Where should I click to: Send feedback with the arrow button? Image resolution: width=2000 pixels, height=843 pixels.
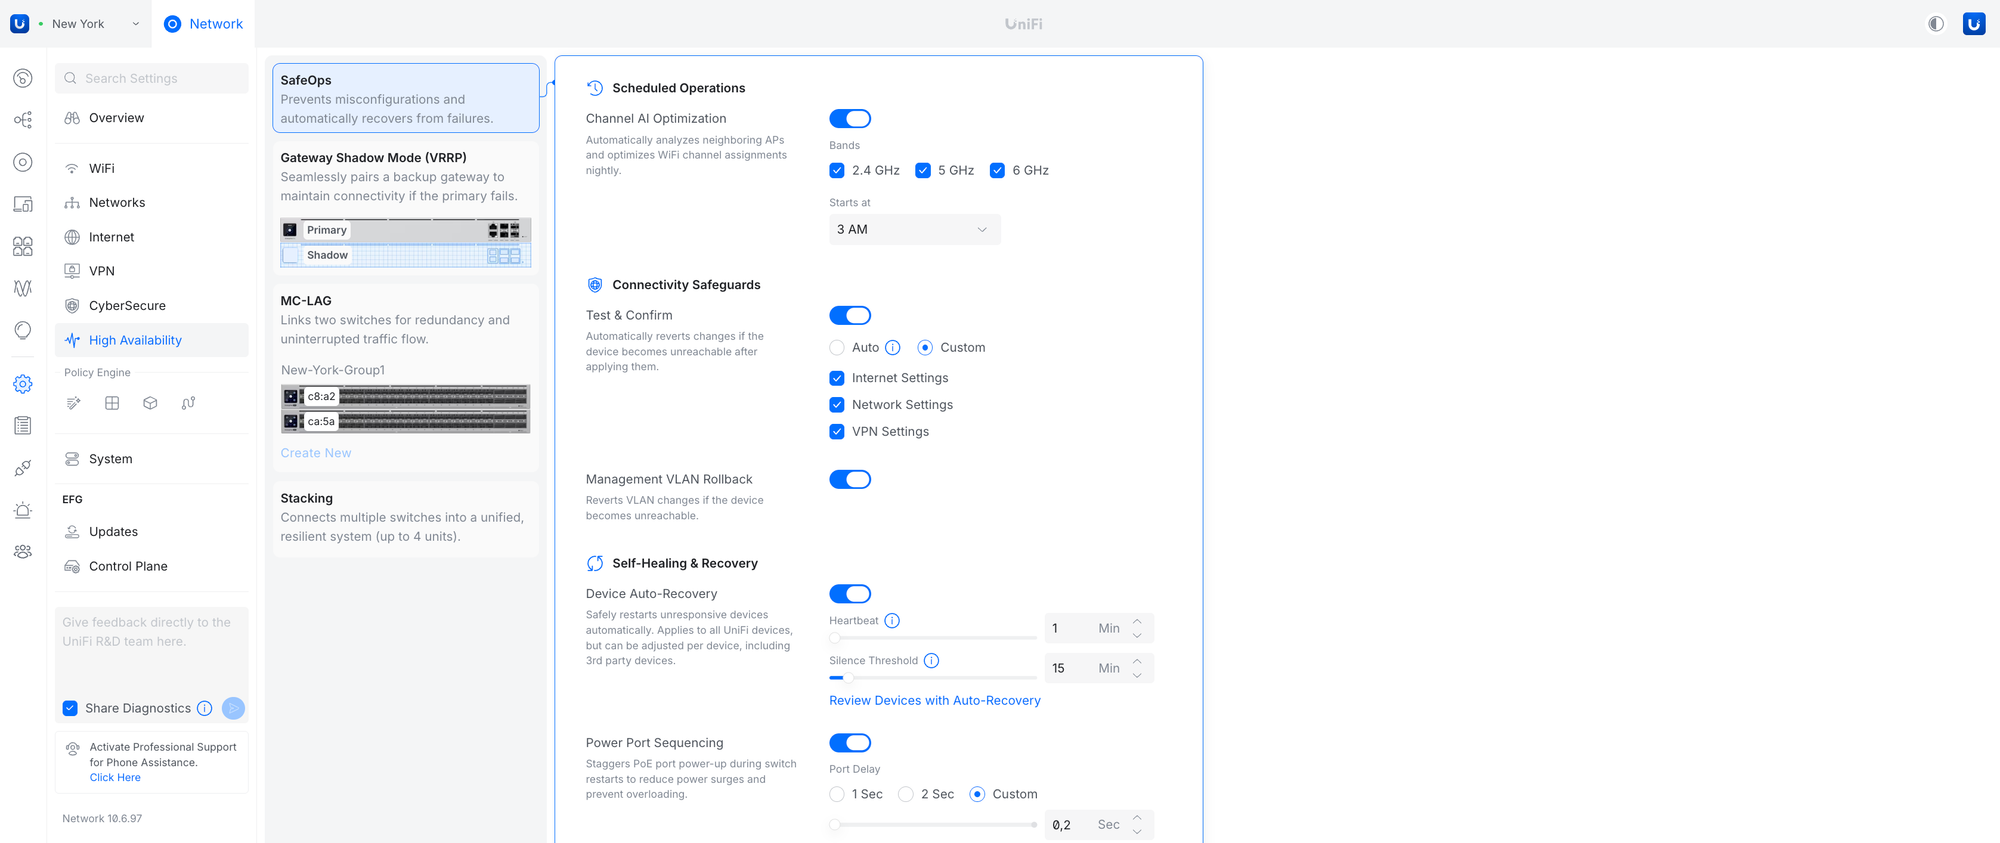point(233,708)
